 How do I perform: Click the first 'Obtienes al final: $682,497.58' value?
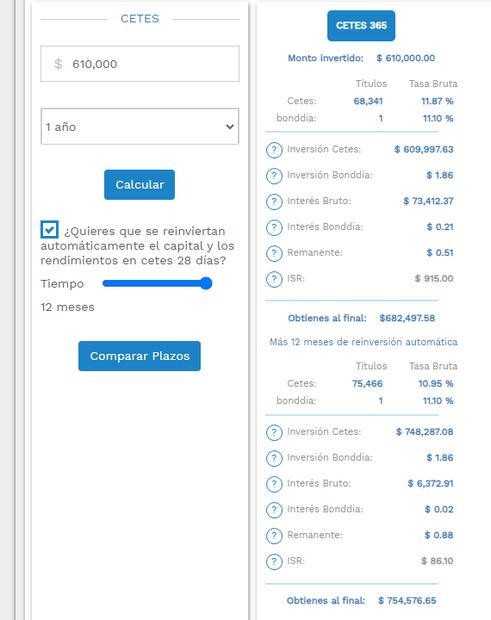(407, 318)
